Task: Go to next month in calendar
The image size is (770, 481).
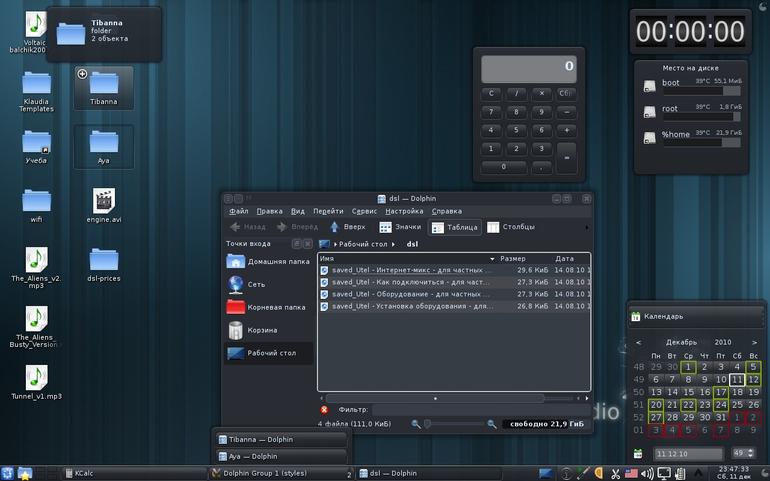Action: (x=754, y=342)
